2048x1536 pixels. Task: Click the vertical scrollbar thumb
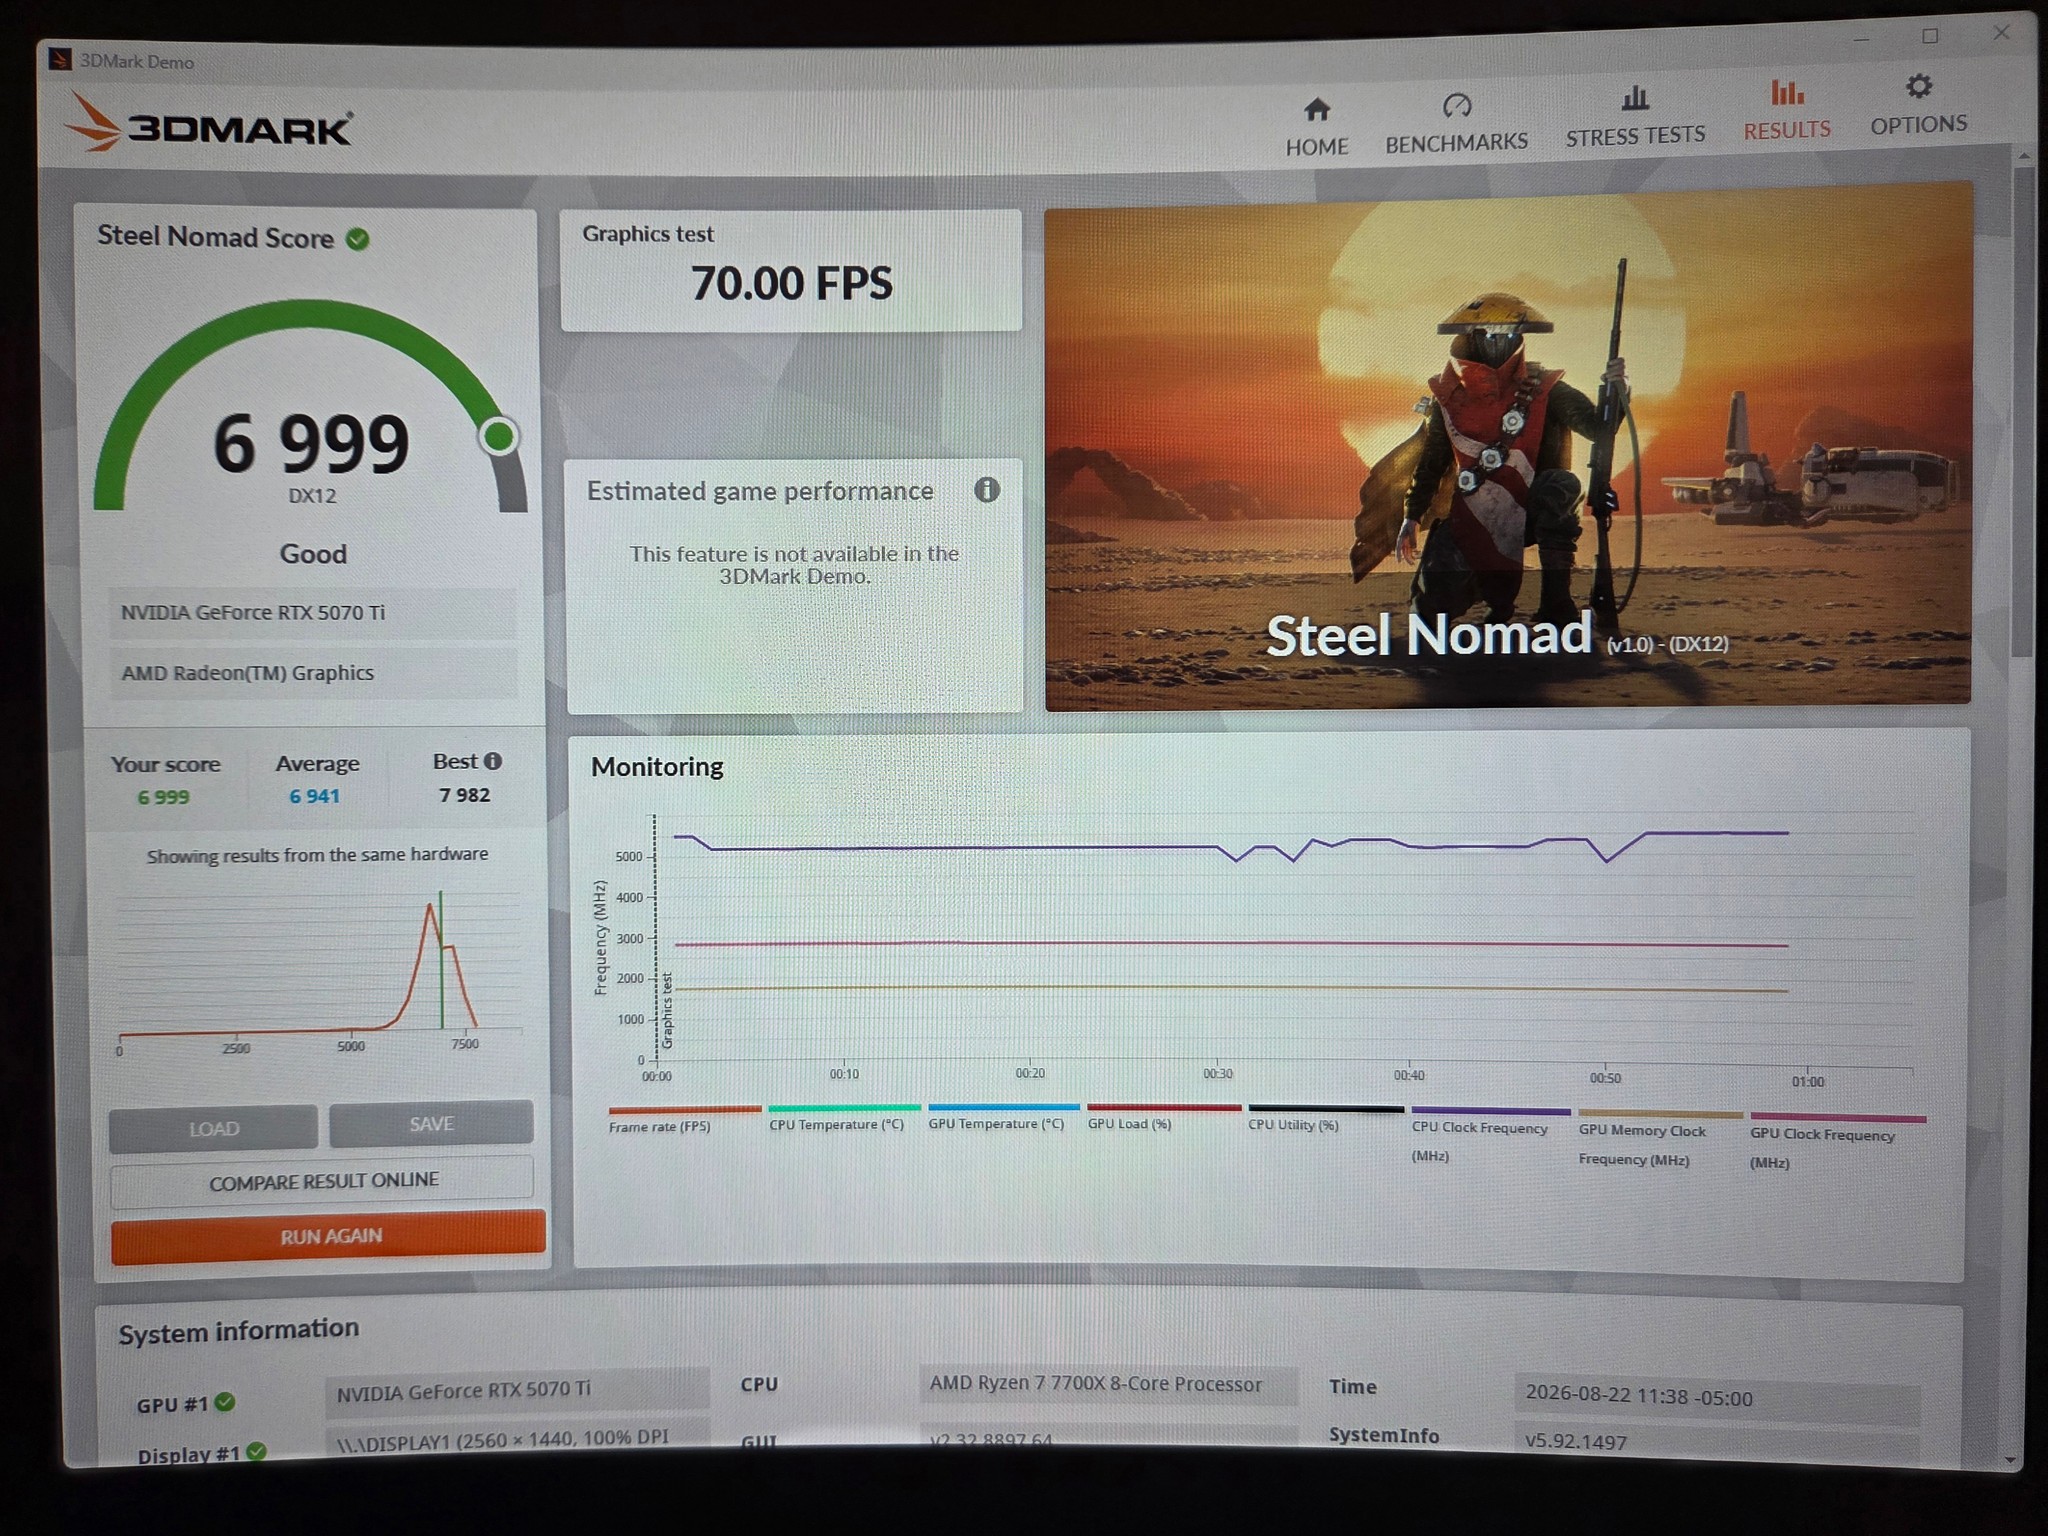pyautogui.click(x=2024, y=410)
